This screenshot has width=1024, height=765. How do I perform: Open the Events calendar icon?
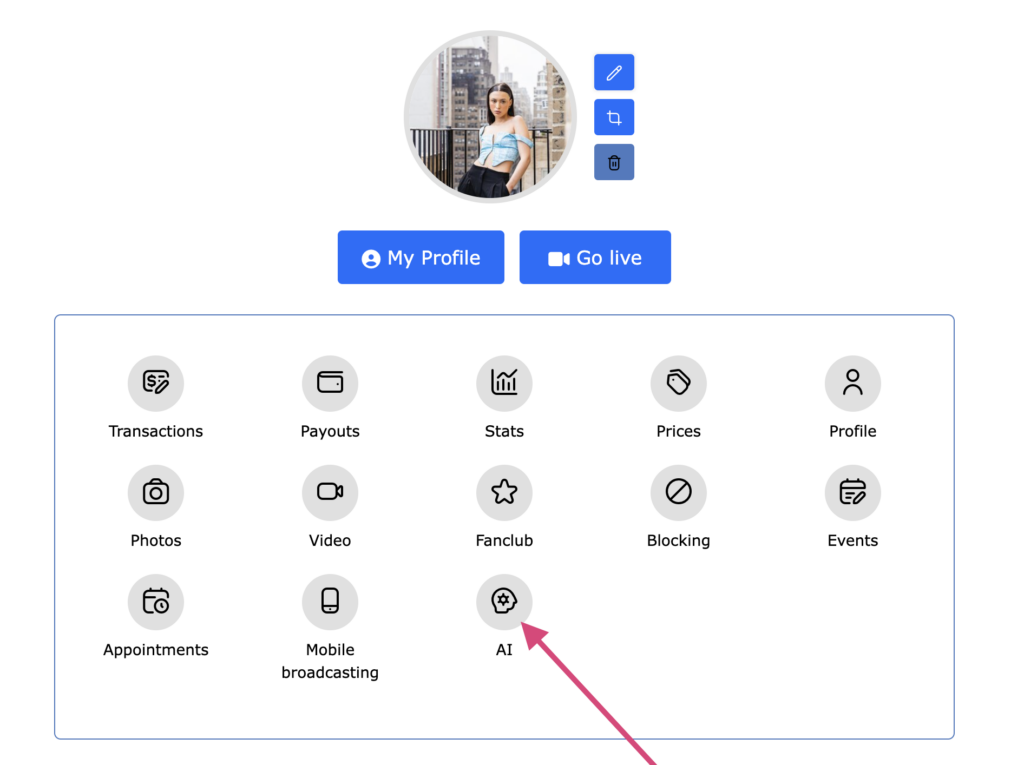(852, 492)
